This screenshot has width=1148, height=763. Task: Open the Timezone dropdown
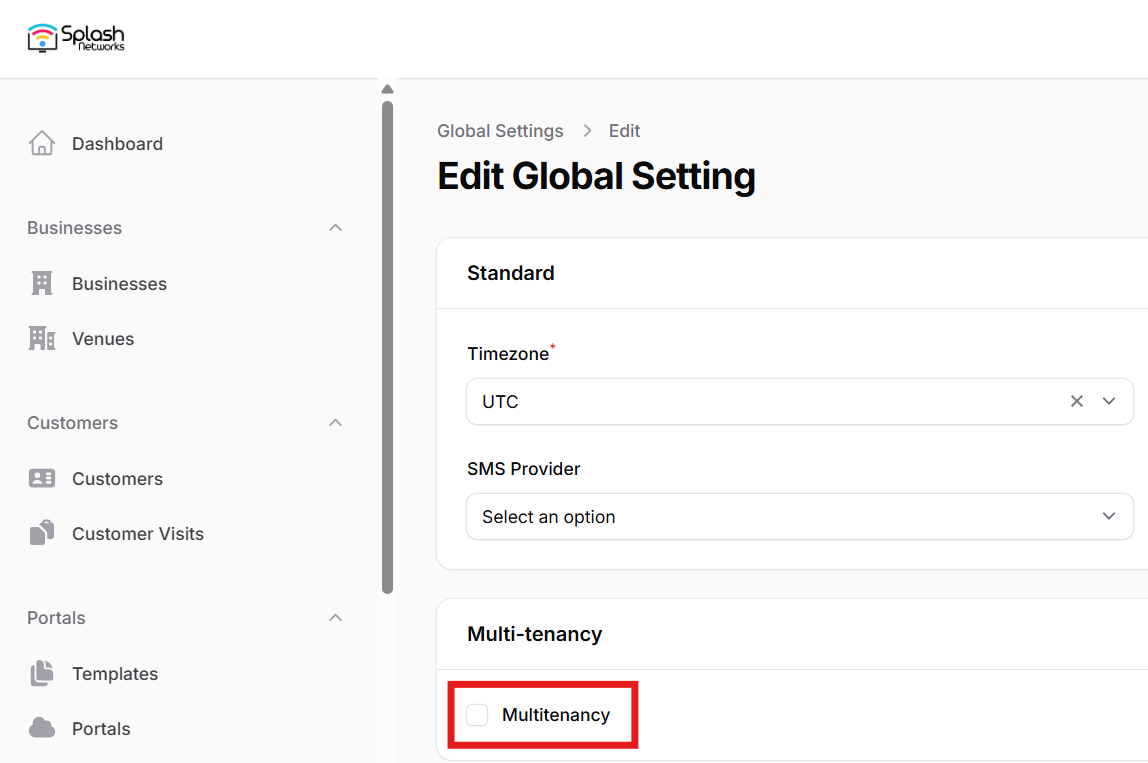pyautogui.click(x=1108, y=401)
